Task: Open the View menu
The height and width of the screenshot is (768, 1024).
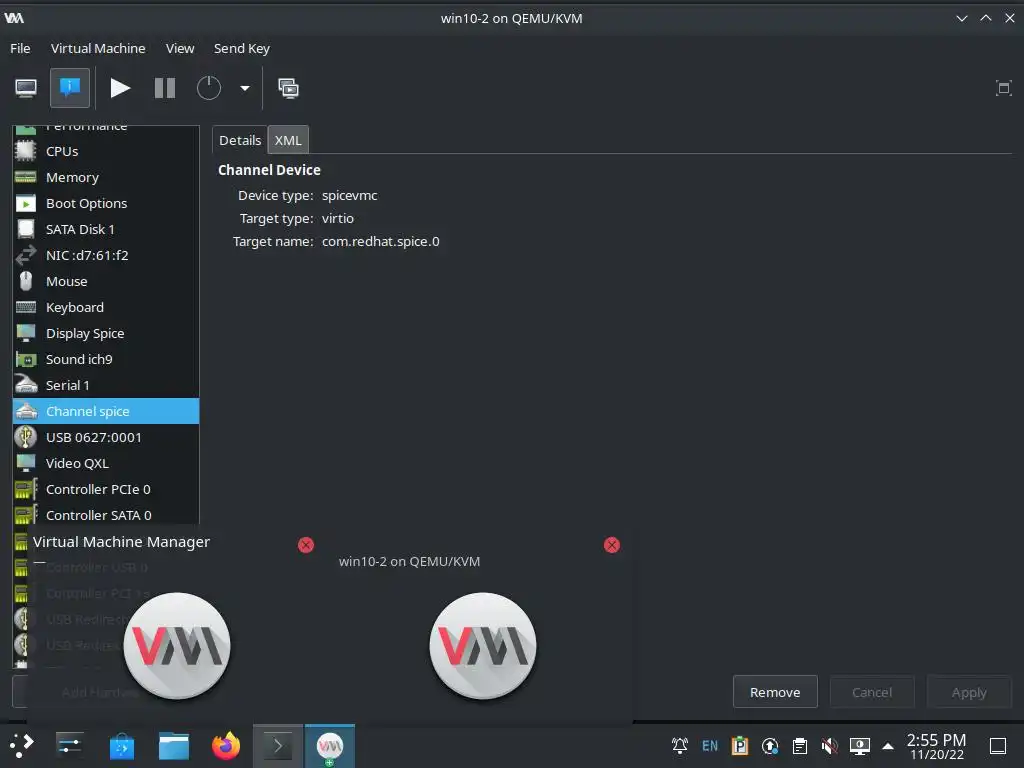Action: coord(180,48)
